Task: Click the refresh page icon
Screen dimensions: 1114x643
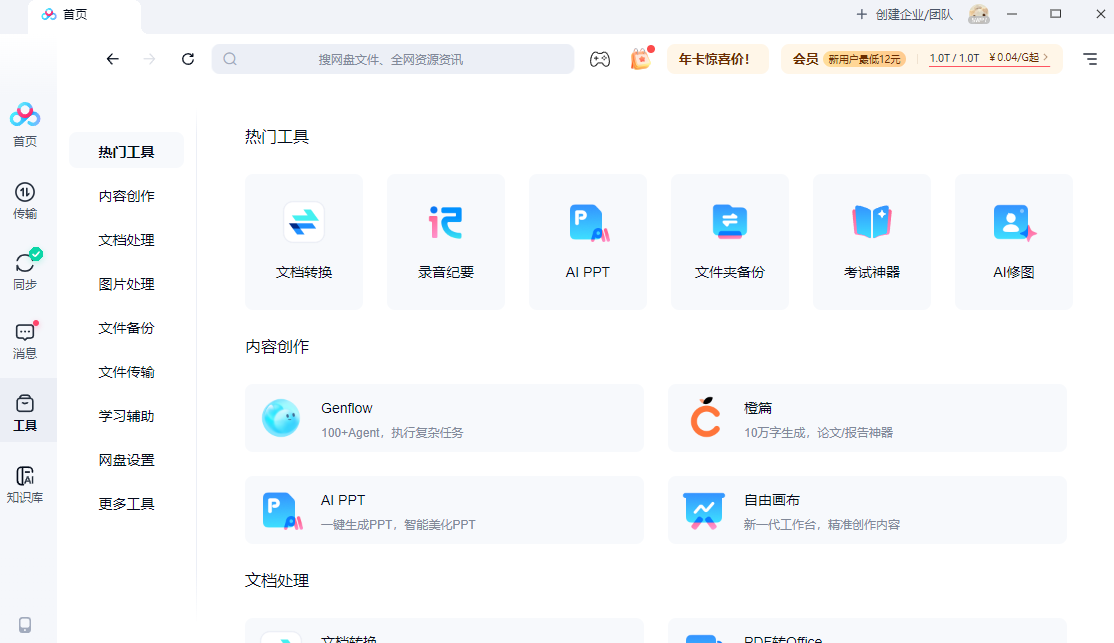Action: point(188,59)
